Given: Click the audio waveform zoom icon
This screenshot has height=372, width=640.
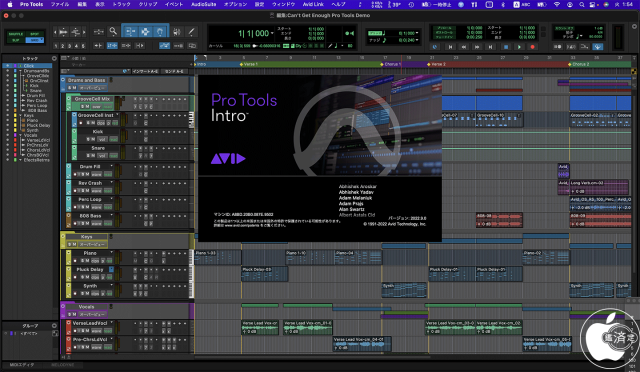Looking at the screenshot, I should [x=63, y=31].
